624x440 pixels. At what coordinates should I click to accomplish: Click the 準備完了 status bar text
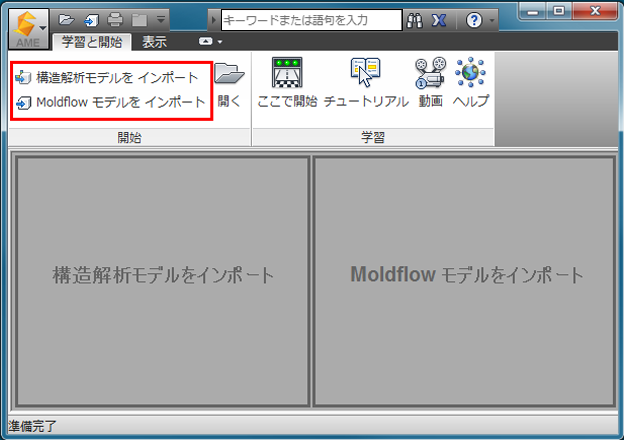click(x=32, y=426)
